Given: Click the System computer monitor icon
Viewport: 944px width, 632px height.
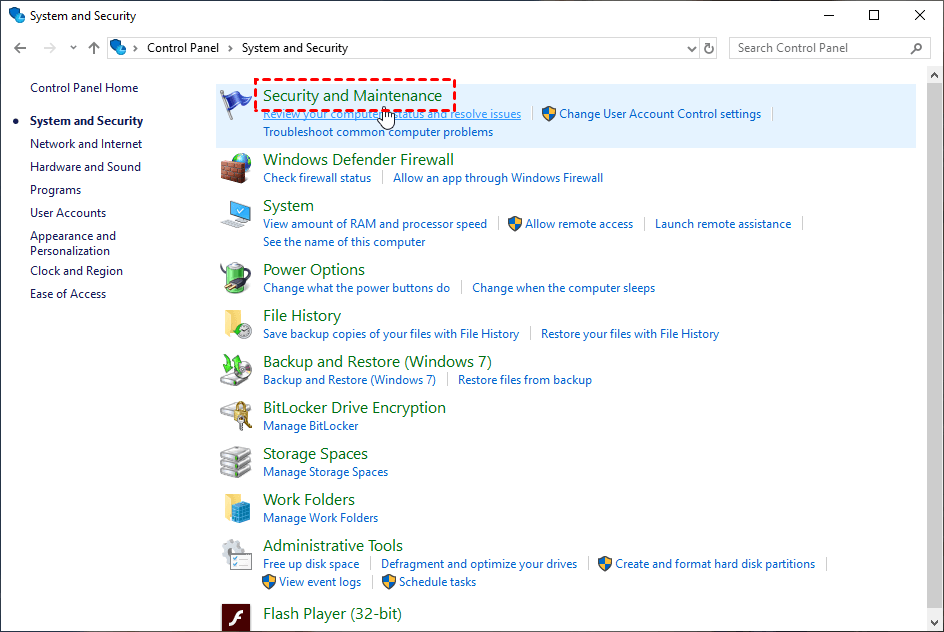Looking at the screenshot, I should pyautogui.click(x=235, y=214).
